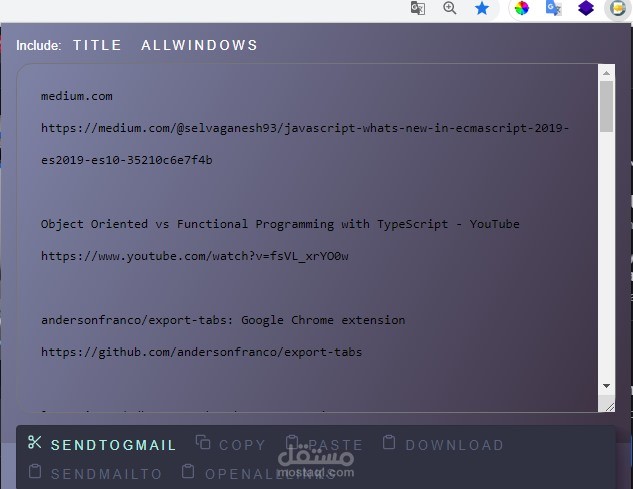
Task: Click the Object Oriented vs Functional Programming title
Action: [280, 224]
